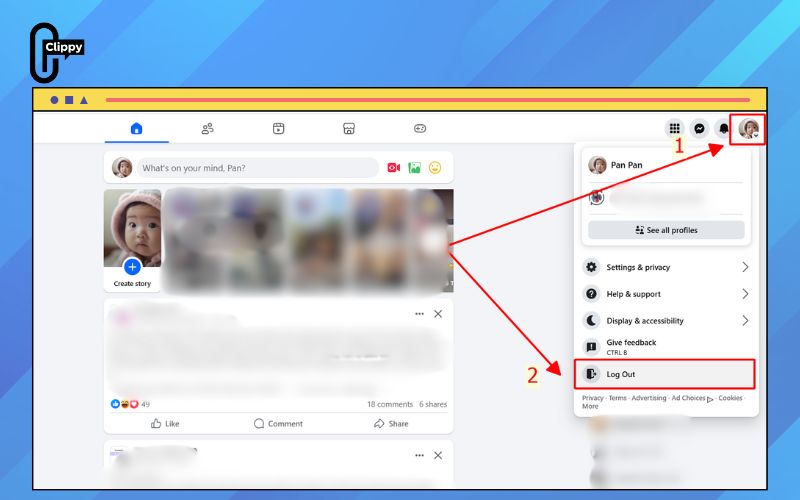Open the Friends tab
The image size is (800, 500).
pos(207,129)
